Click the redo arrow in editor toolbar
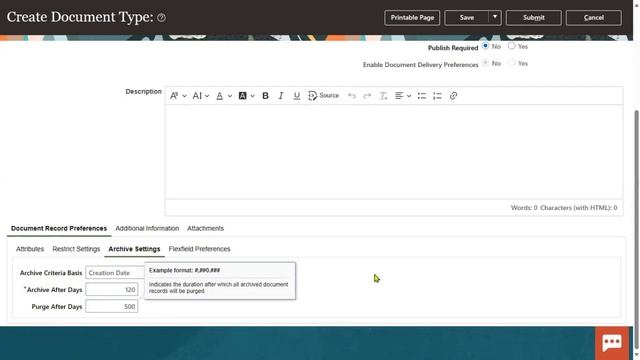Screen dimensions: 640x360 click(367, 96)
